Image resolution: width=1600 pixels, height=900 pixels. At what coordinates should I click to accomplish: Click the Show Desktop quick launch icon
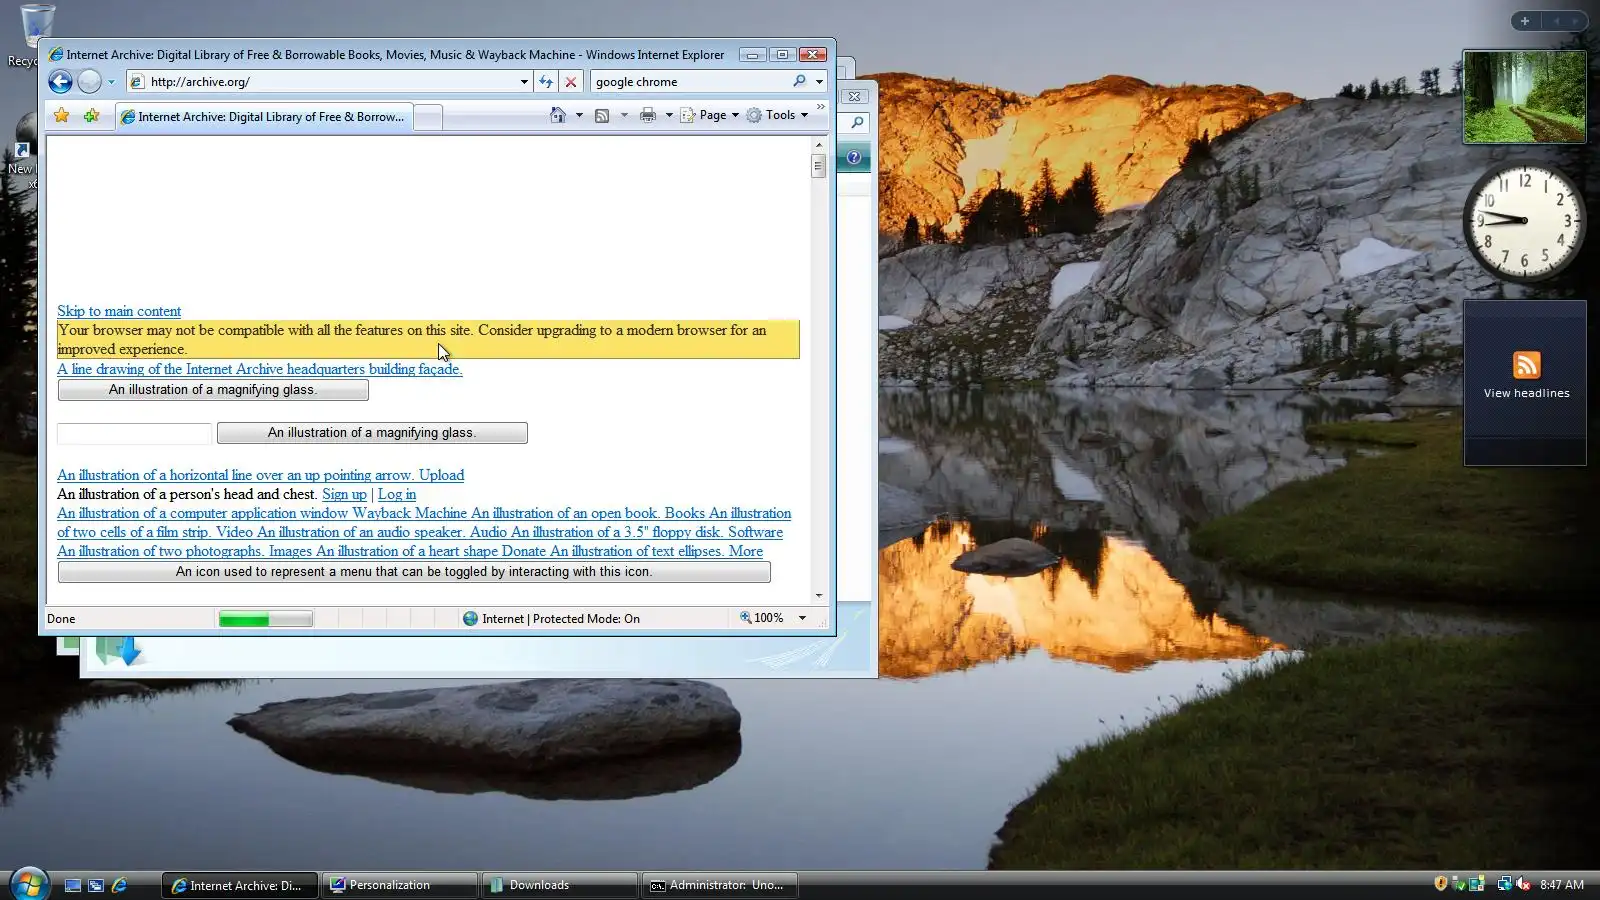tap(73, 885)
